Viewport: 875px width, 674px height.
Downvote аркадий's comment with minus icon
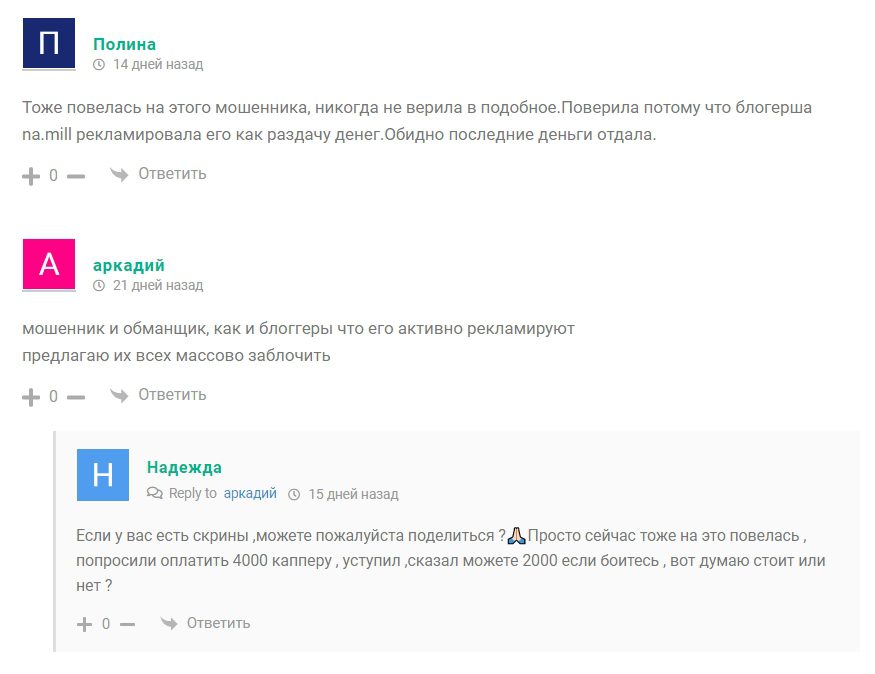click(76, 397)
